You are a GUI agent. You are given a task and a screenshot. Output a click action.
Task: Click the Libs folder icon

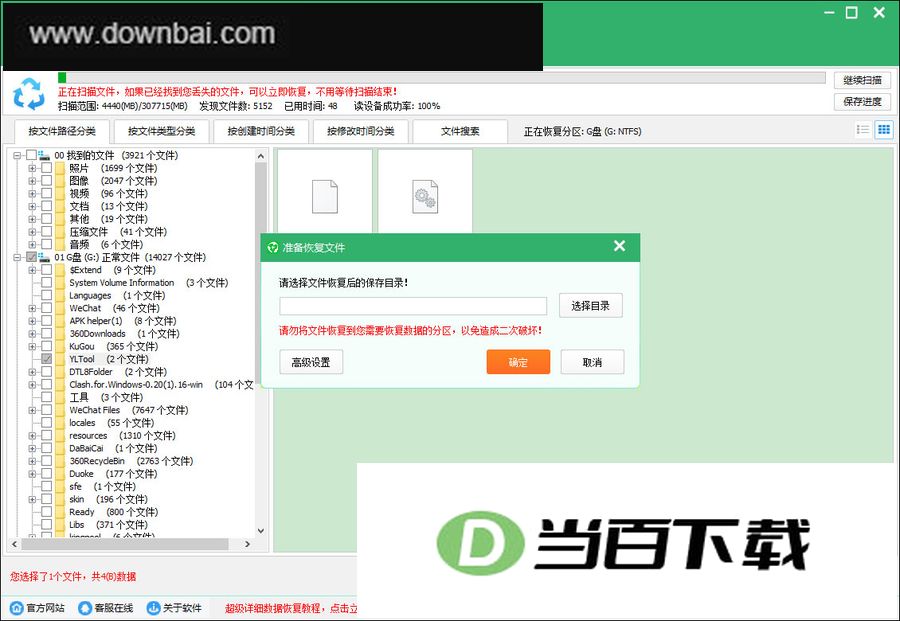click(60, 525)
